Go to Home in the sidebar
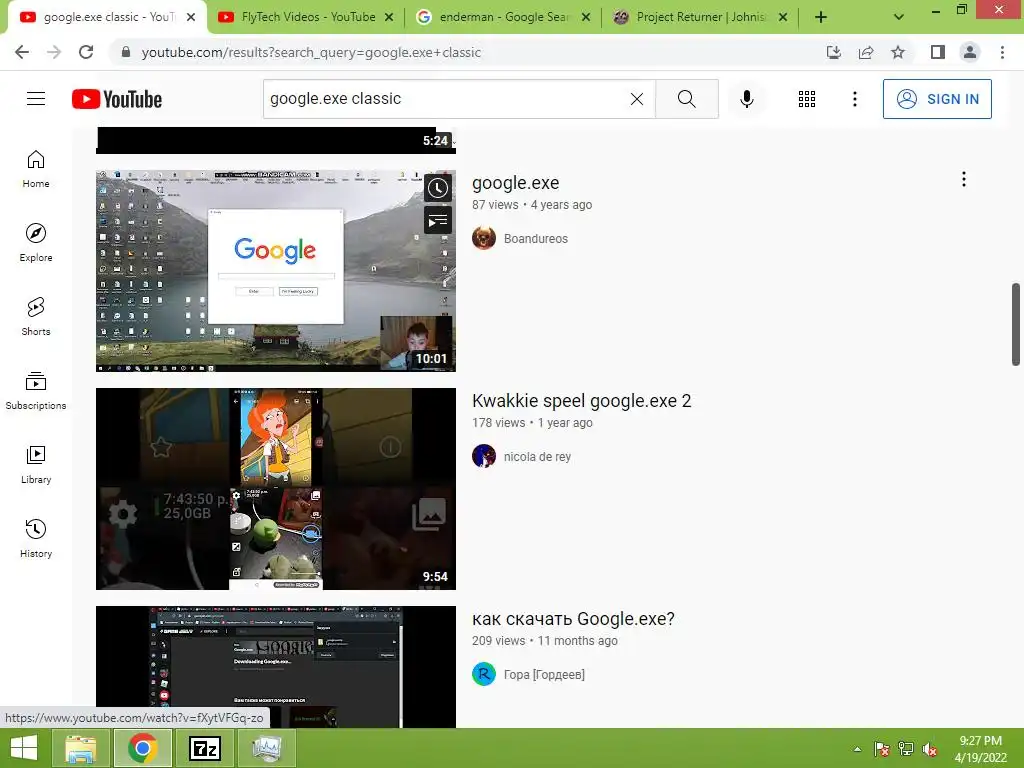1024x768 pixels. click(x=36, y=169)
